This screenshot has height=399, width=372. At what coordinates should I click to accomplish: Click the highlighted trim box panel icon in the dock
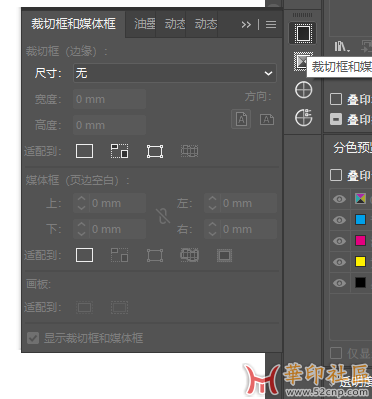coord(303,33)
